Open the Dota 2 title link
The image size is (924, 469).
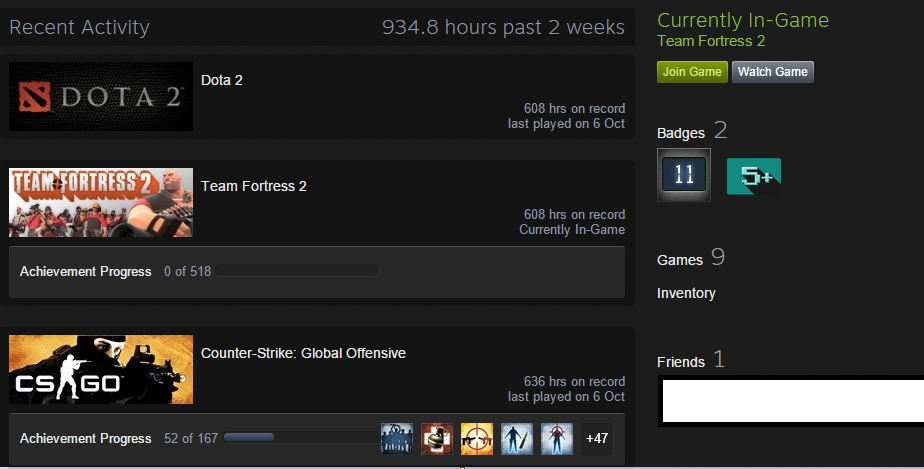(x=222, y=80)
